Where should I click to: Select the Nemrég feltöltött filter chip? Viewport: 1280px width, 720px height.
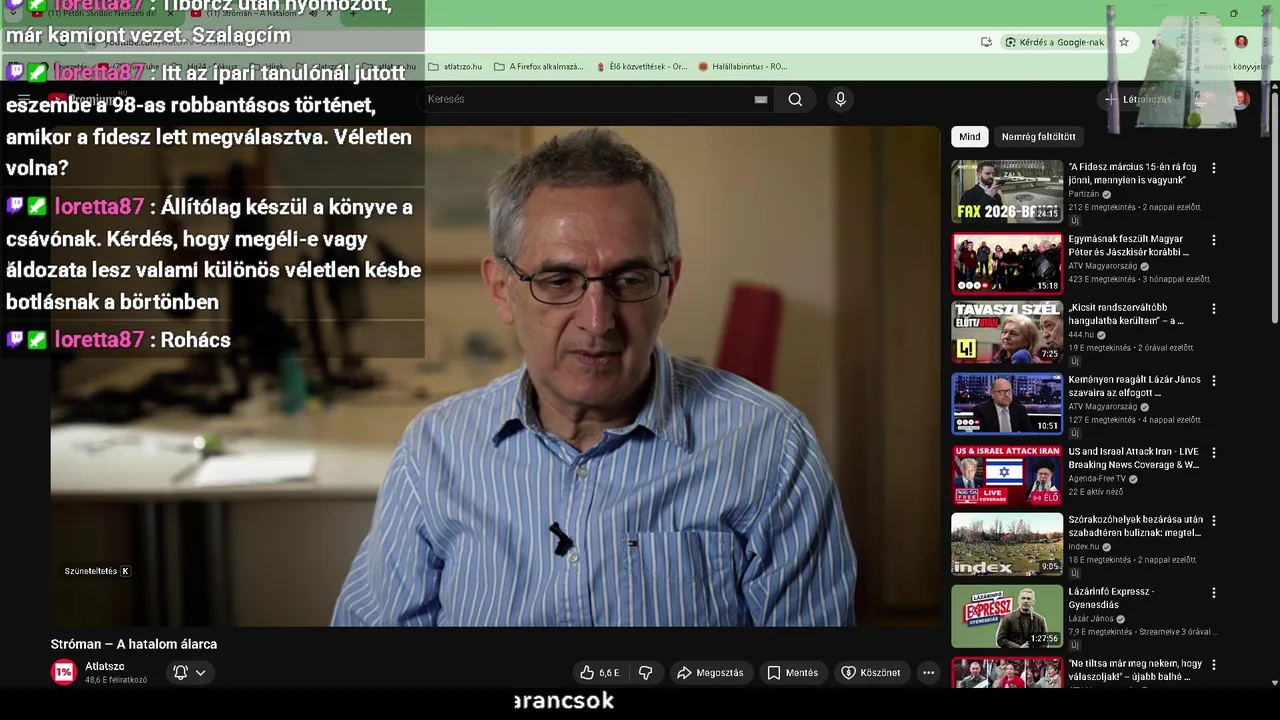pos(1038,137)
